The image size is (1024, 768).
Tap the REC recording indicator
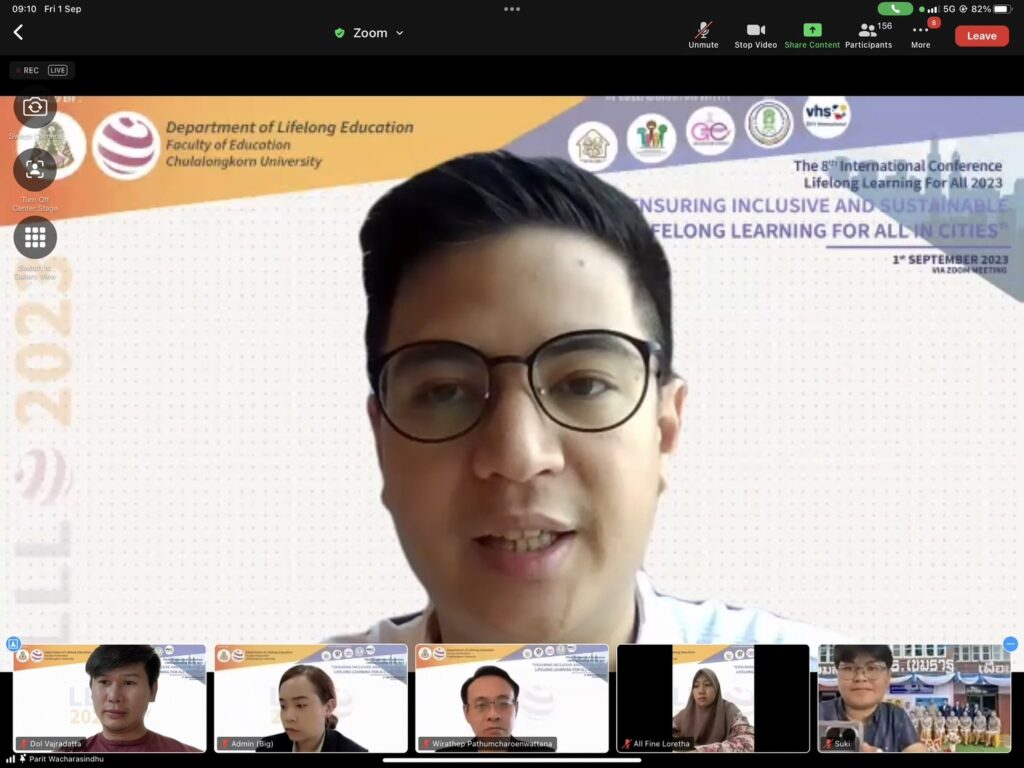(28, 70)
